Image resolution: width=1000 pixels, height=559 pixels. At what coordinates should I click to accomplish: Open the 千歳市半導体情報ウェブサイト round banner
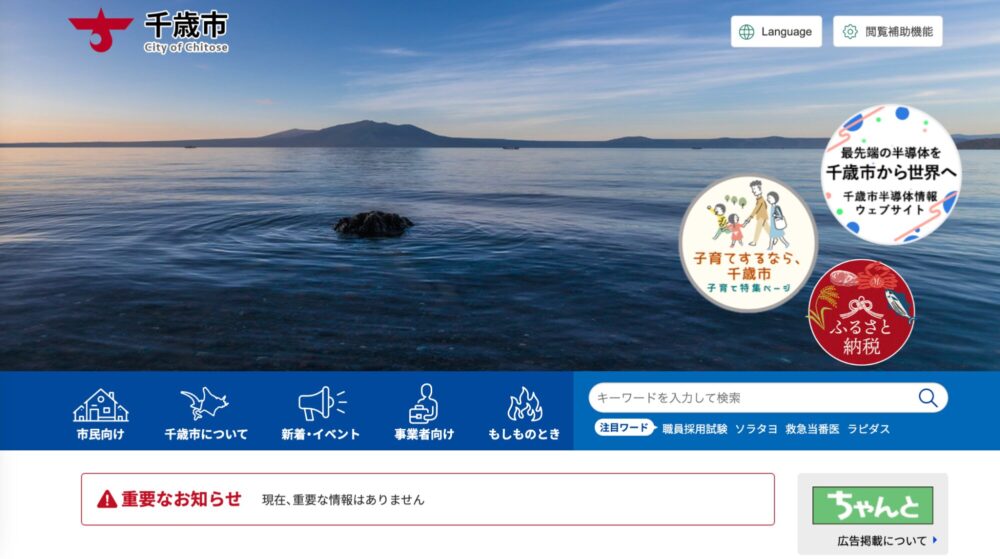[x=890, y=175]
